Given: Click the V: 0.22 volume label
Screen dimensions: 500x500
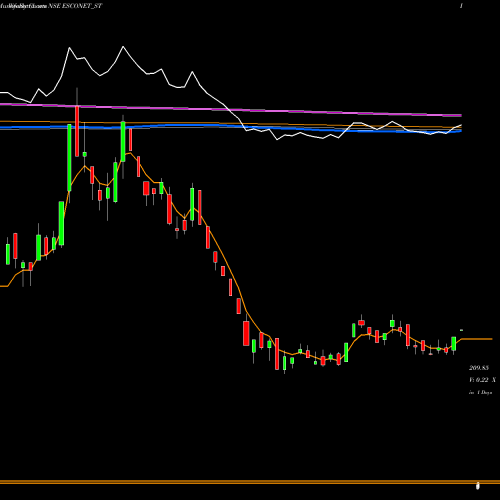Looking at the screenshot, I should point(482,380).
